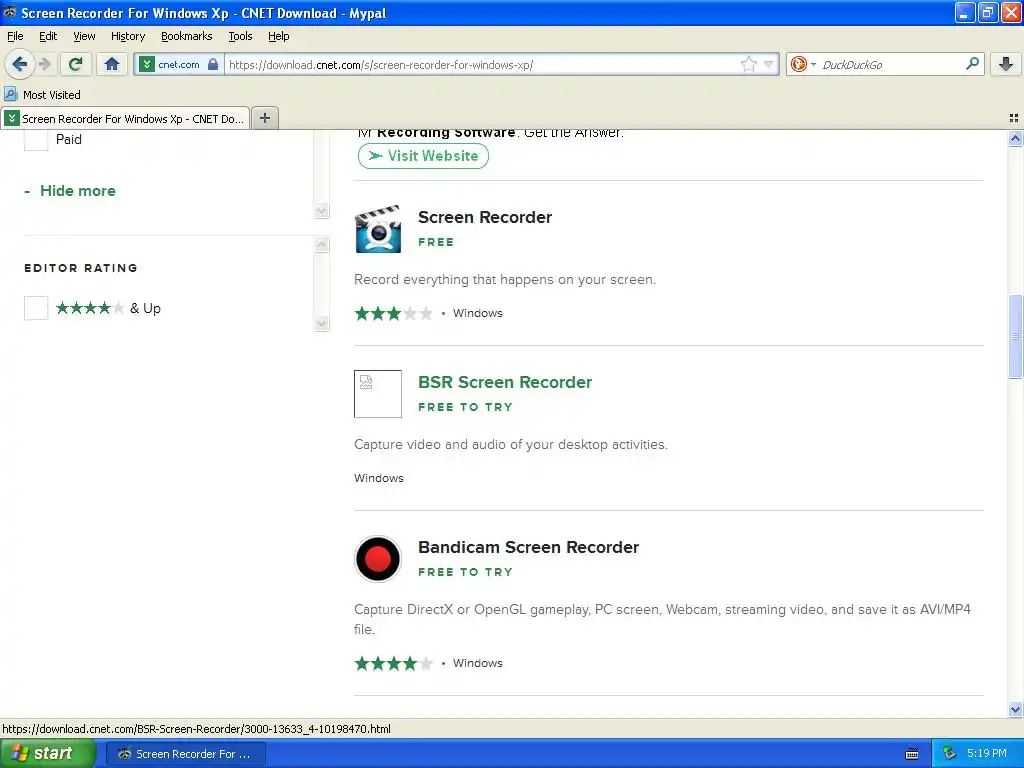This screenshot has height=768, width=1024.
Task: Click the on-screen keyboard tray icon
Action: click(912, 754)
